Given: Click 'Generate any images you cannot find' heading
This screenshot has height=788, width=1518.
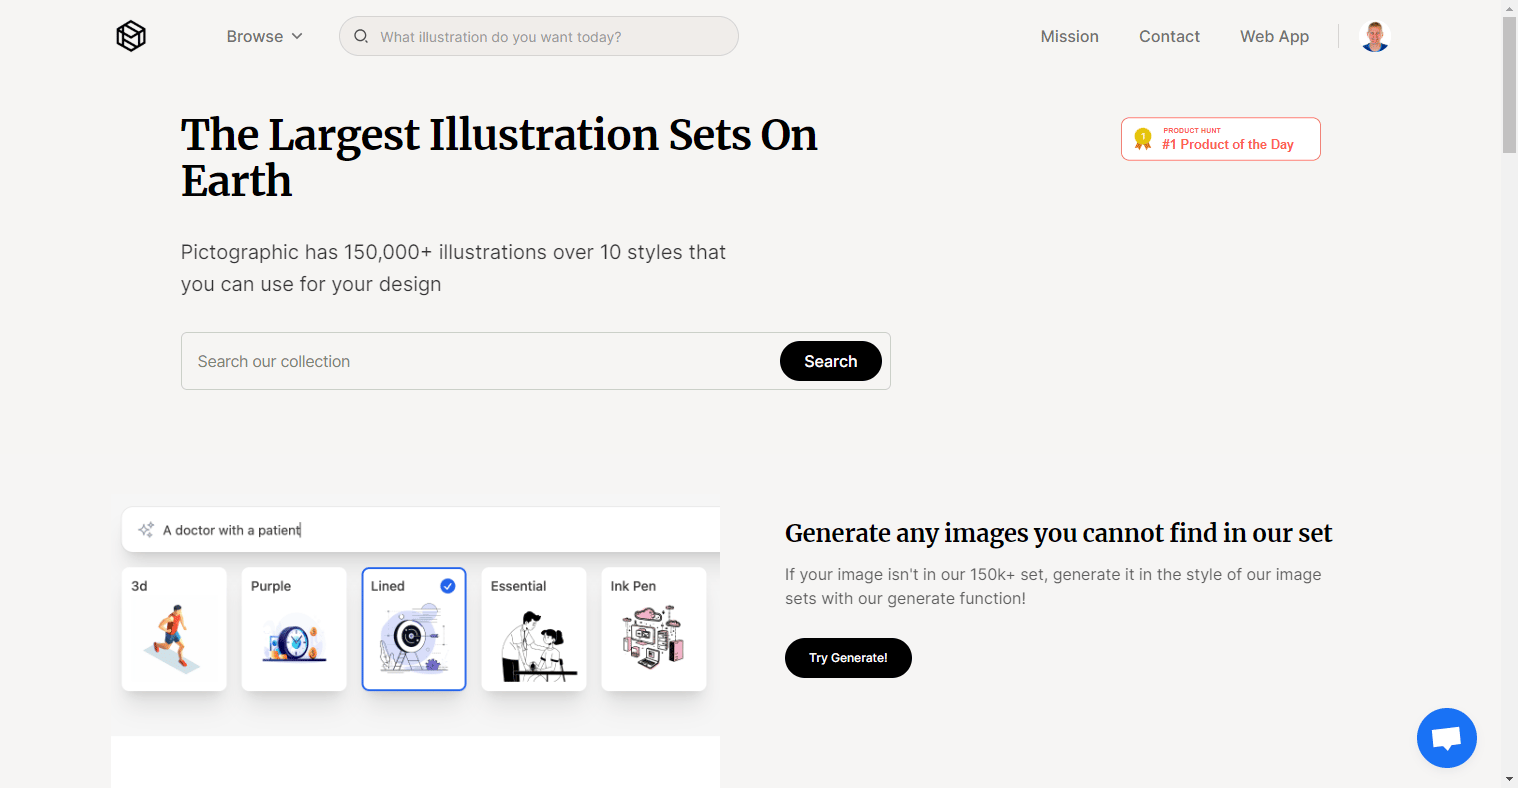Looking at the screenshot, I should tap(1058, 533).
